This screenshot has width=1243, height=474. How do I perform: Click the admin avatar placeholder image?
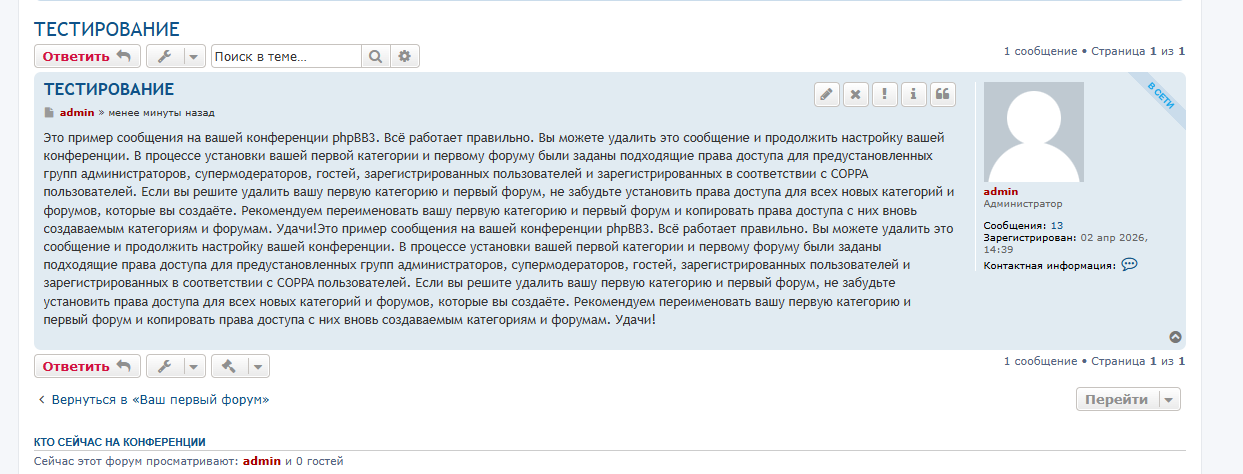[x=1034, y=132]
